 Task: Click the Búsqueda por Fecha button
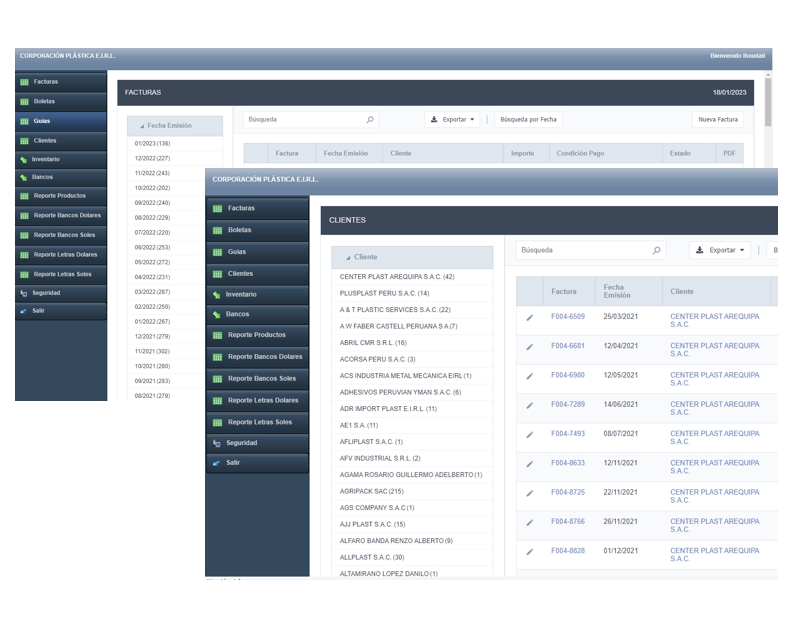tap(528, 119)
